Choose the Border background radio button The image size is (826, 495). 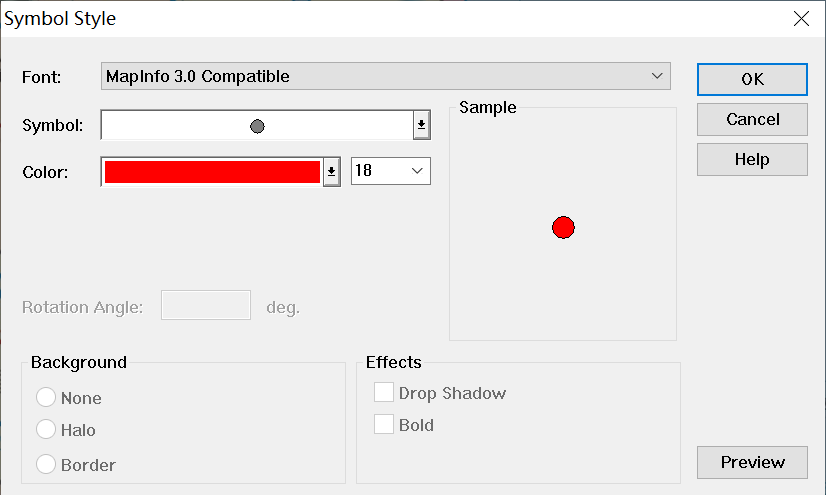[x=46, y=464]
